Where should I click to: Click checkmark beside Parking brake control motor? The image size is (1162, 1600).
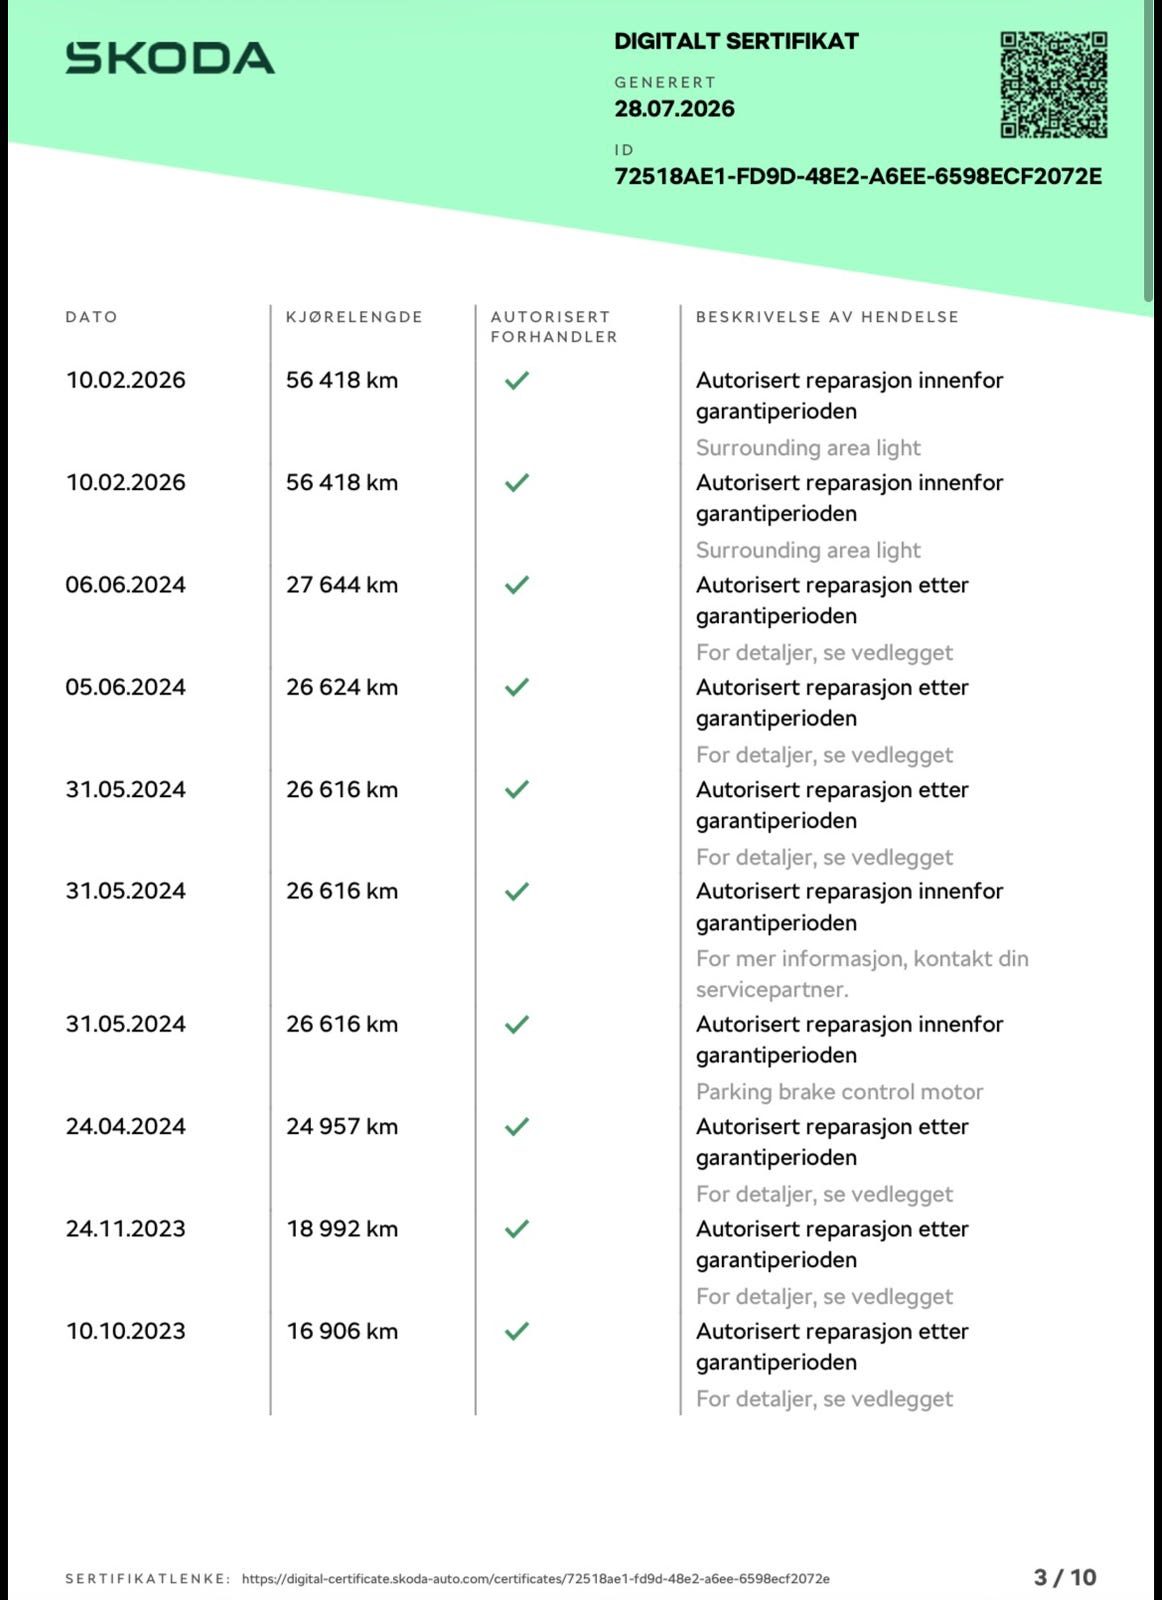point(516,1024)
